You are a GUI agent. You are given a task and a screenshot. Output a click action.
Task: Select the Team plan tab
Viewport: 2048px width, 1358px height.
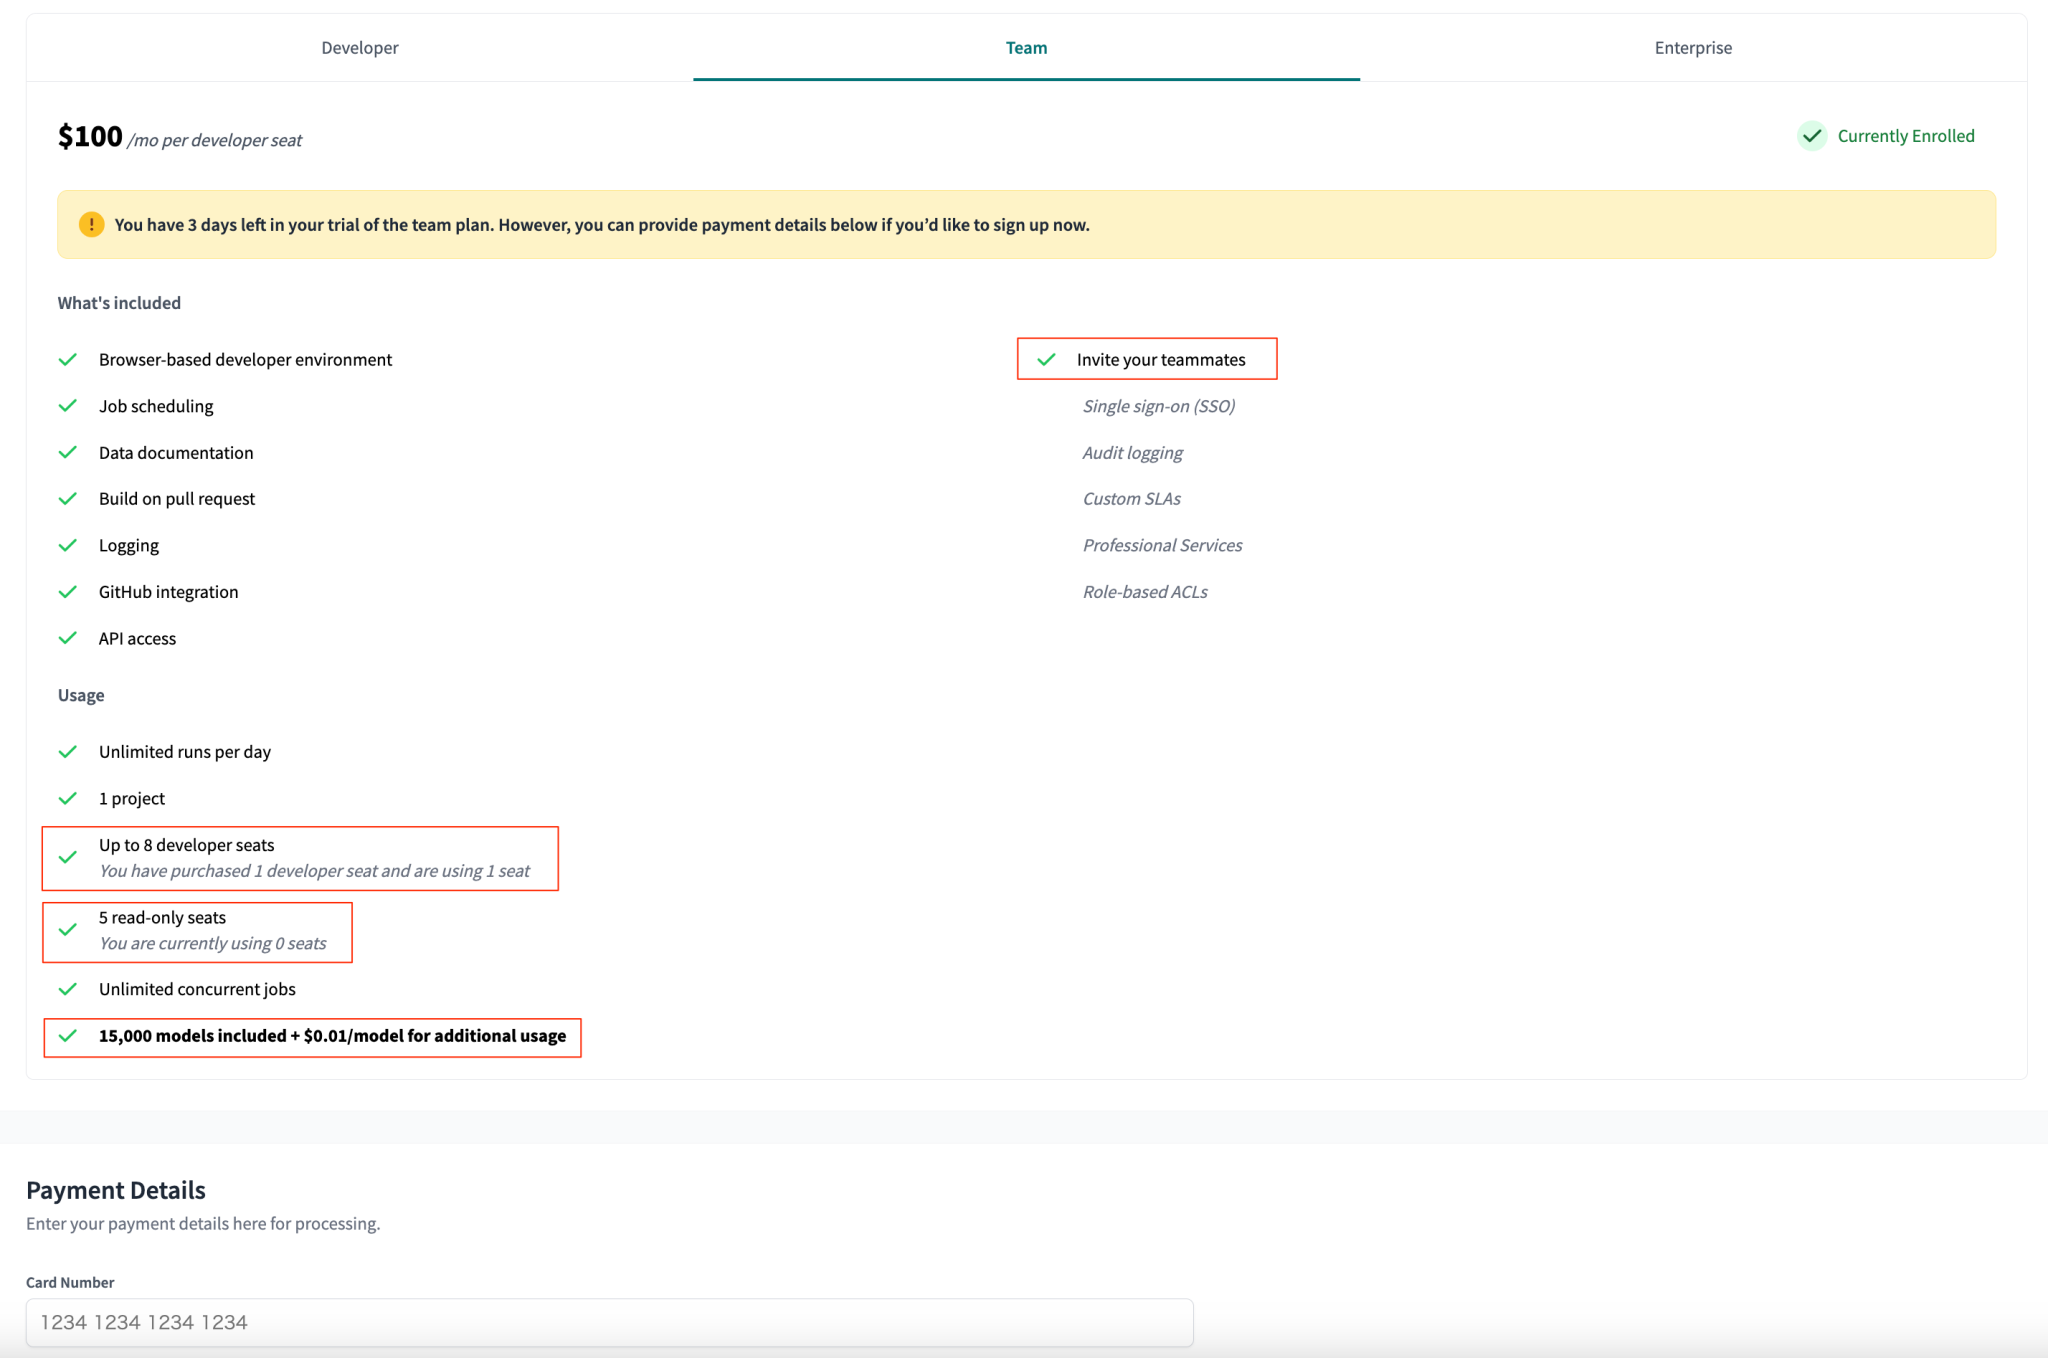1026,47
